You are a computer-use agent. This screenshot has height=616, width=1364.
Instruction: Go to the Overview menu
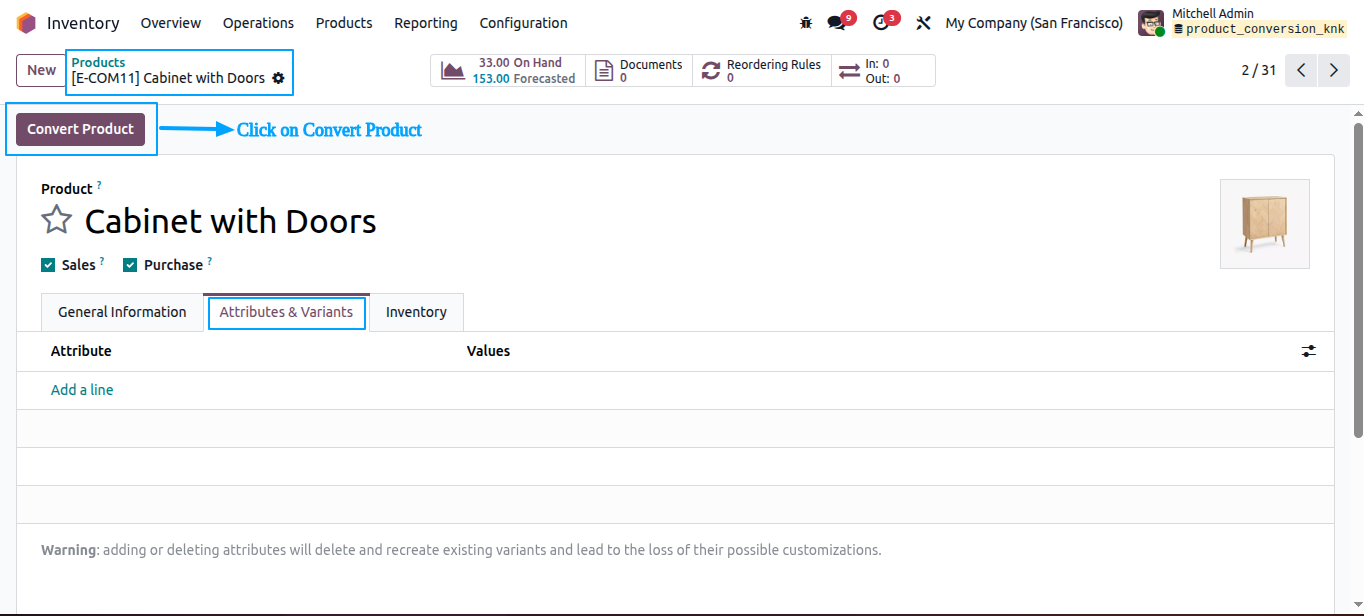coord(171,23)
